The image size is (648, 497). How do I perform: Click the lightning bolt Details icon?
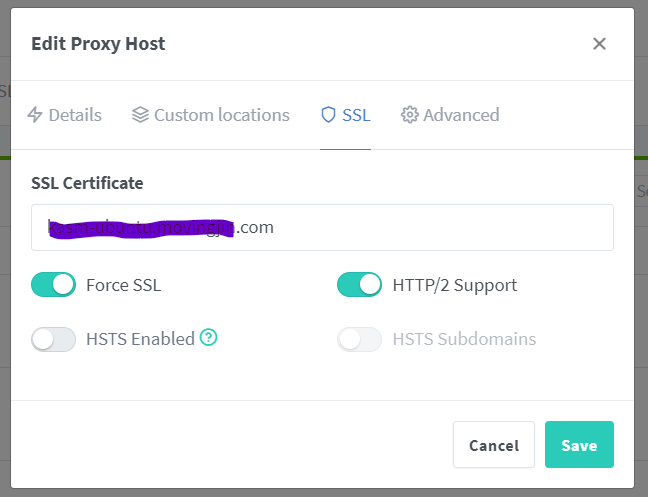click(35, 115)
